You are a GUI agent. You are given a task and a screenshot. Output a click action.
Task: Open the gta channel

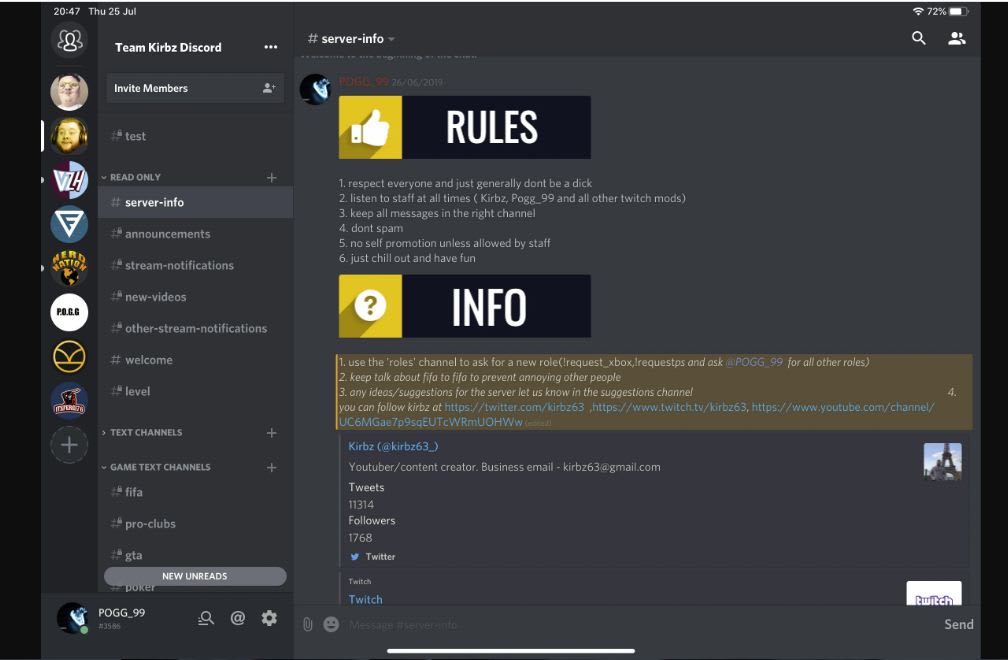tap(195, 555)
